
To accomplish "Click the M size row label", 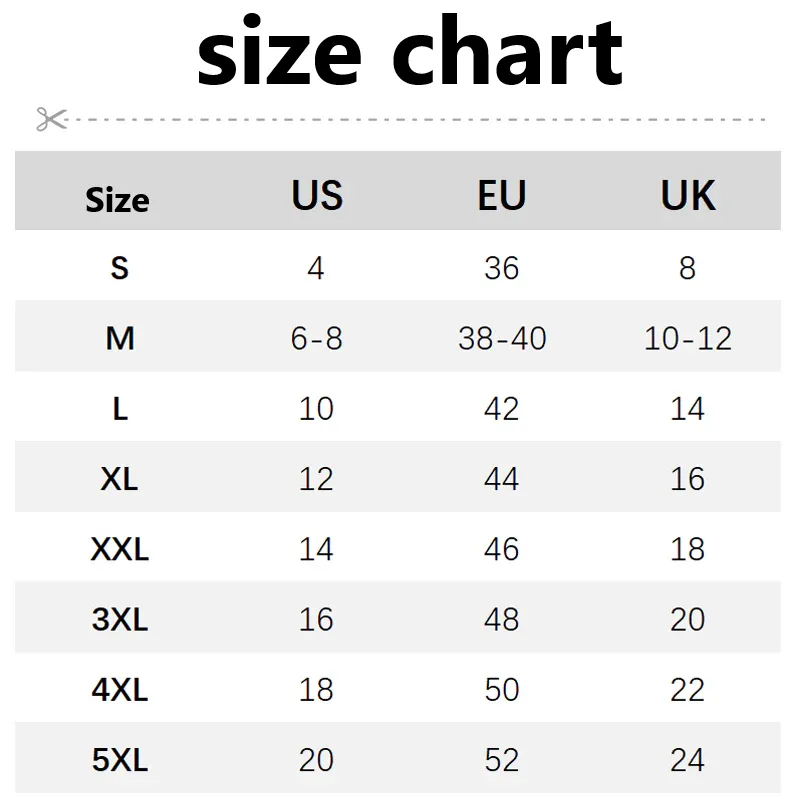I will [120, 338].
